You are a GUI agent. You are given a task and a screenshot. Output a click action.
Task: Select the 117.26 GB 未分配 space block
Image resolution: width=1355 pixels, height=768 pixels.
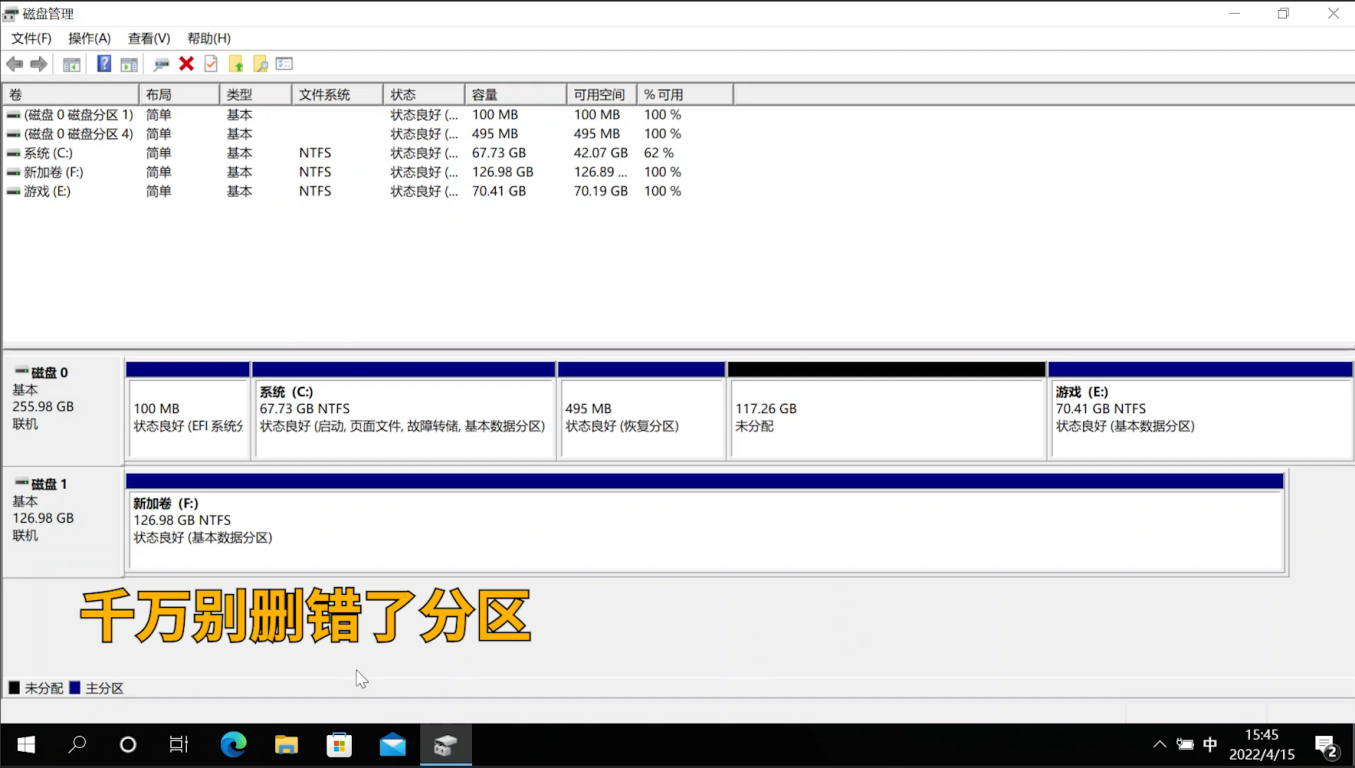coord(887,411)
